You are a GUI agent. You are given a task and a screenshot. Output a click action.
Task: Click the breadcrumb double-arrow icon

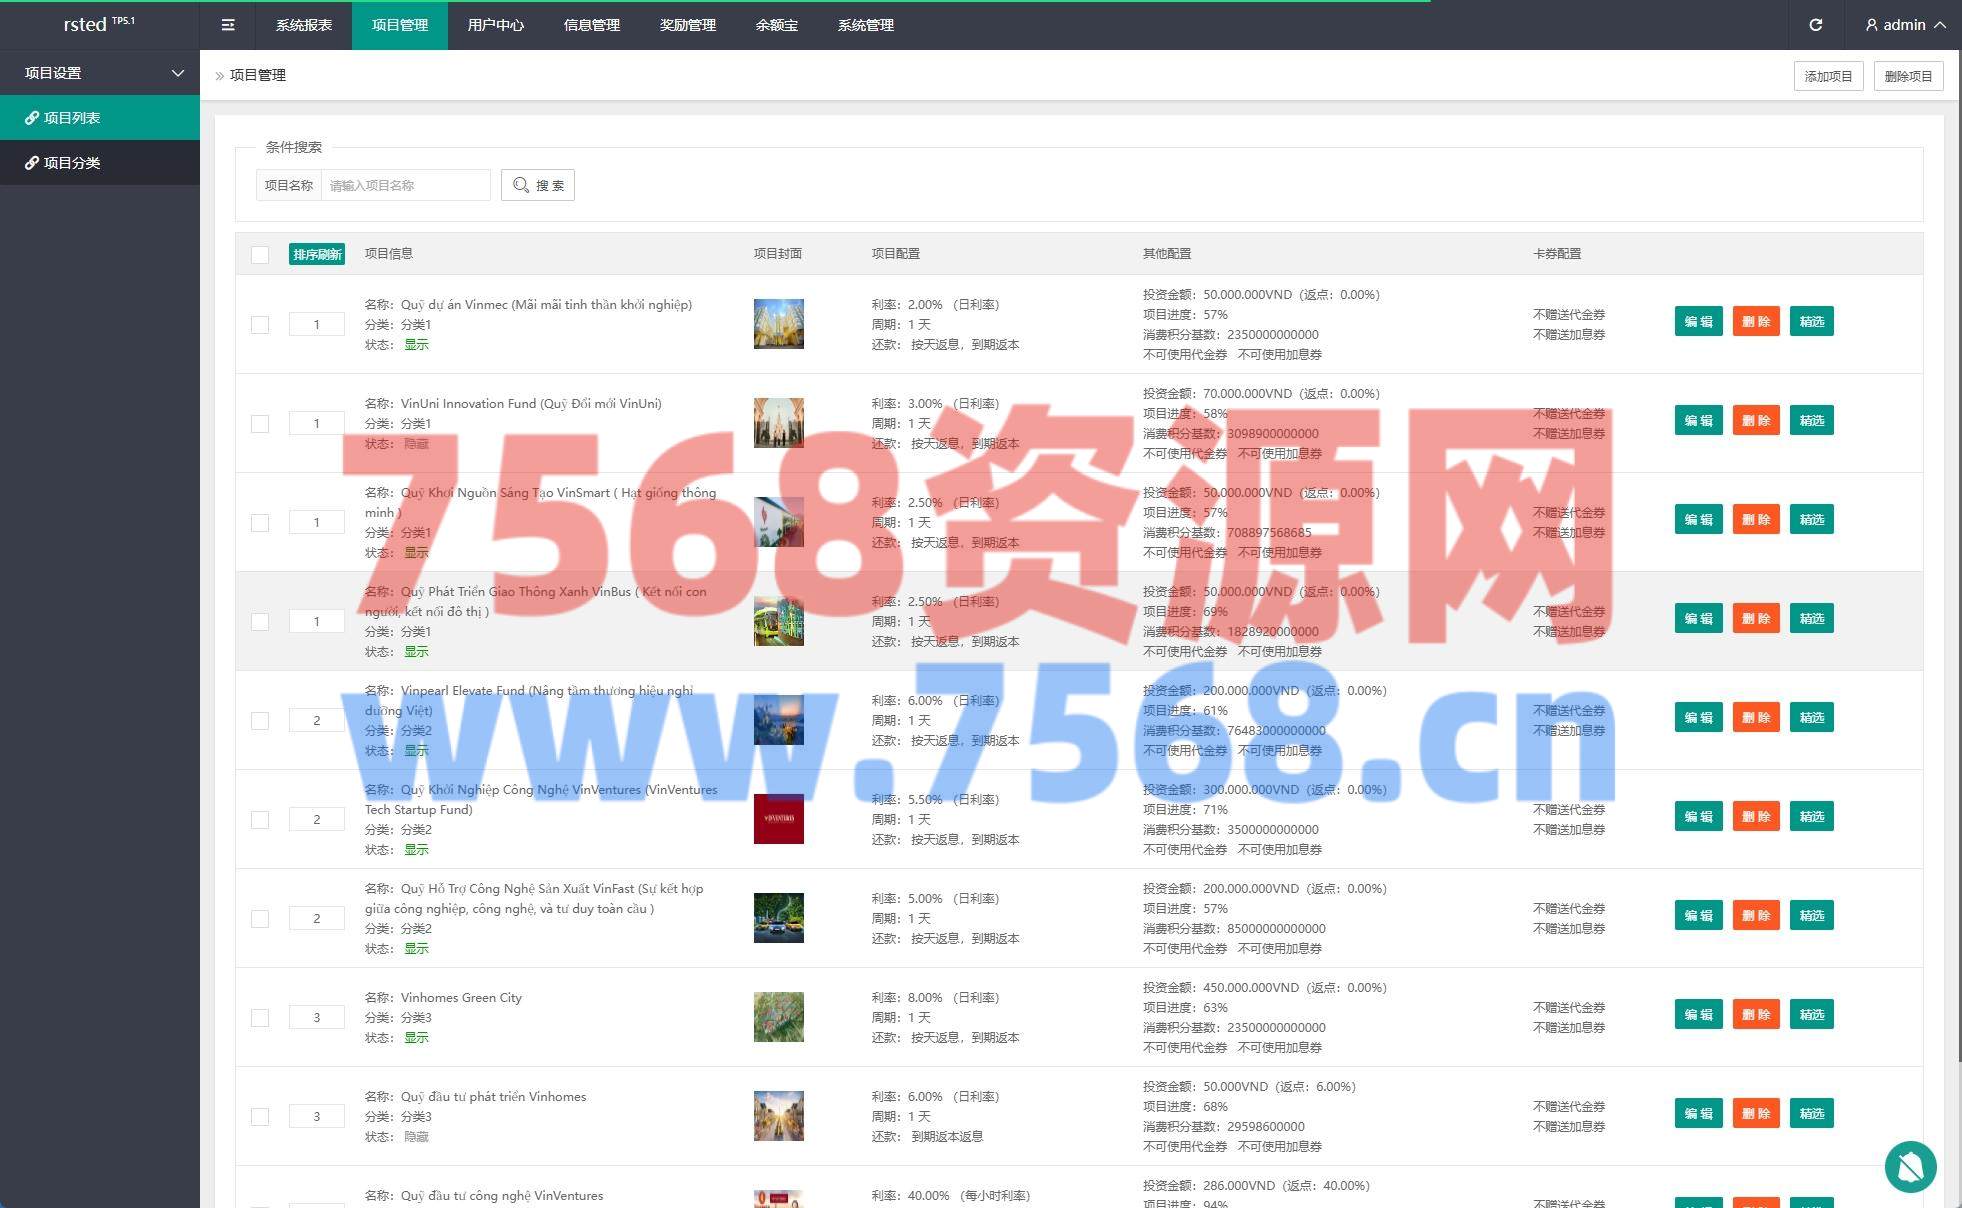[220, 76]
